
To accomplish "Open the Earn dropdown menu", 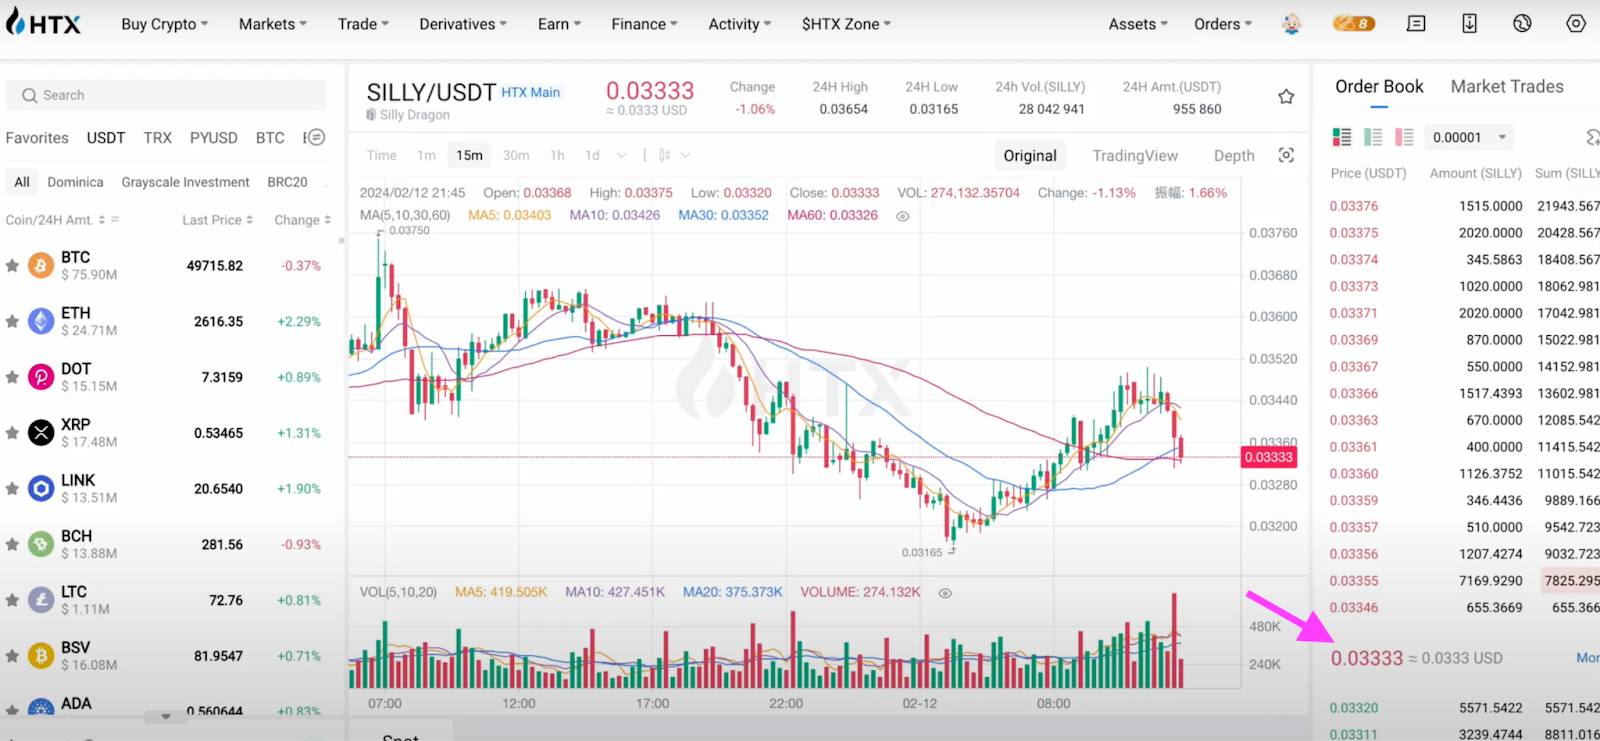I will pos(559,24).
